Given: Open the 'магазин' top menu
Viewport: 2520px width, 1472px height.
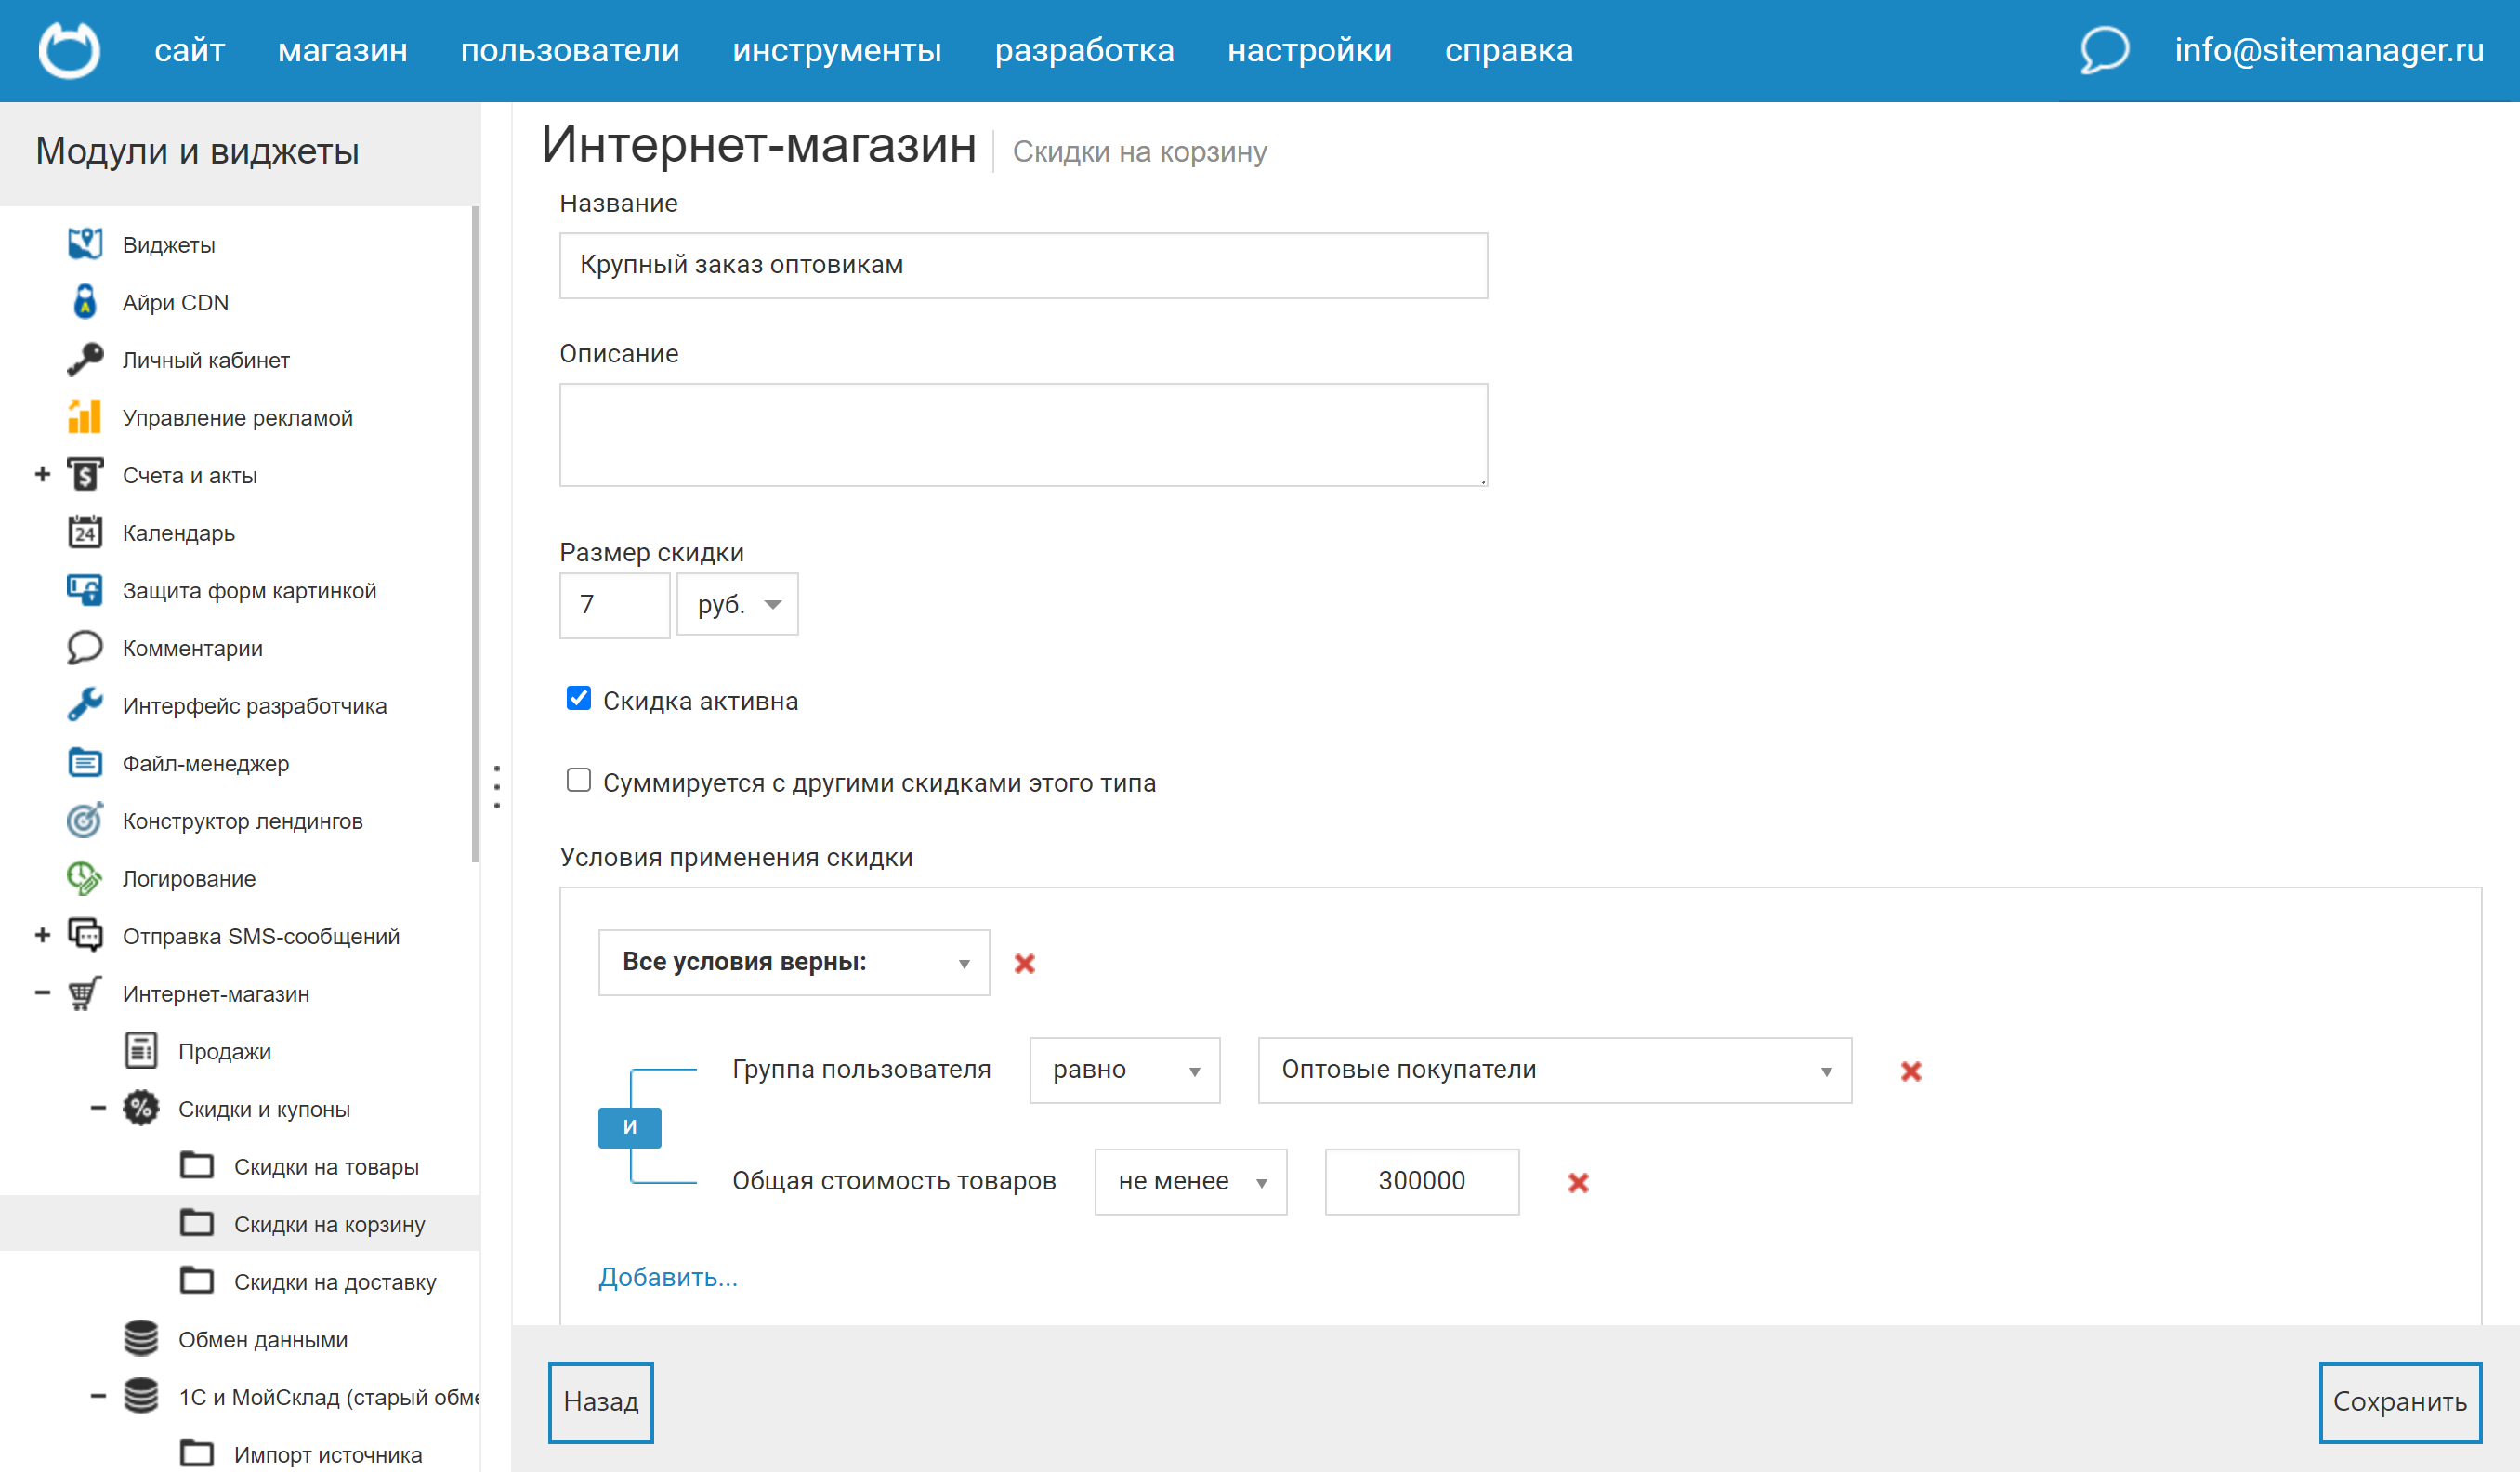Looking at the screenshot, I should tap(342, 50).
